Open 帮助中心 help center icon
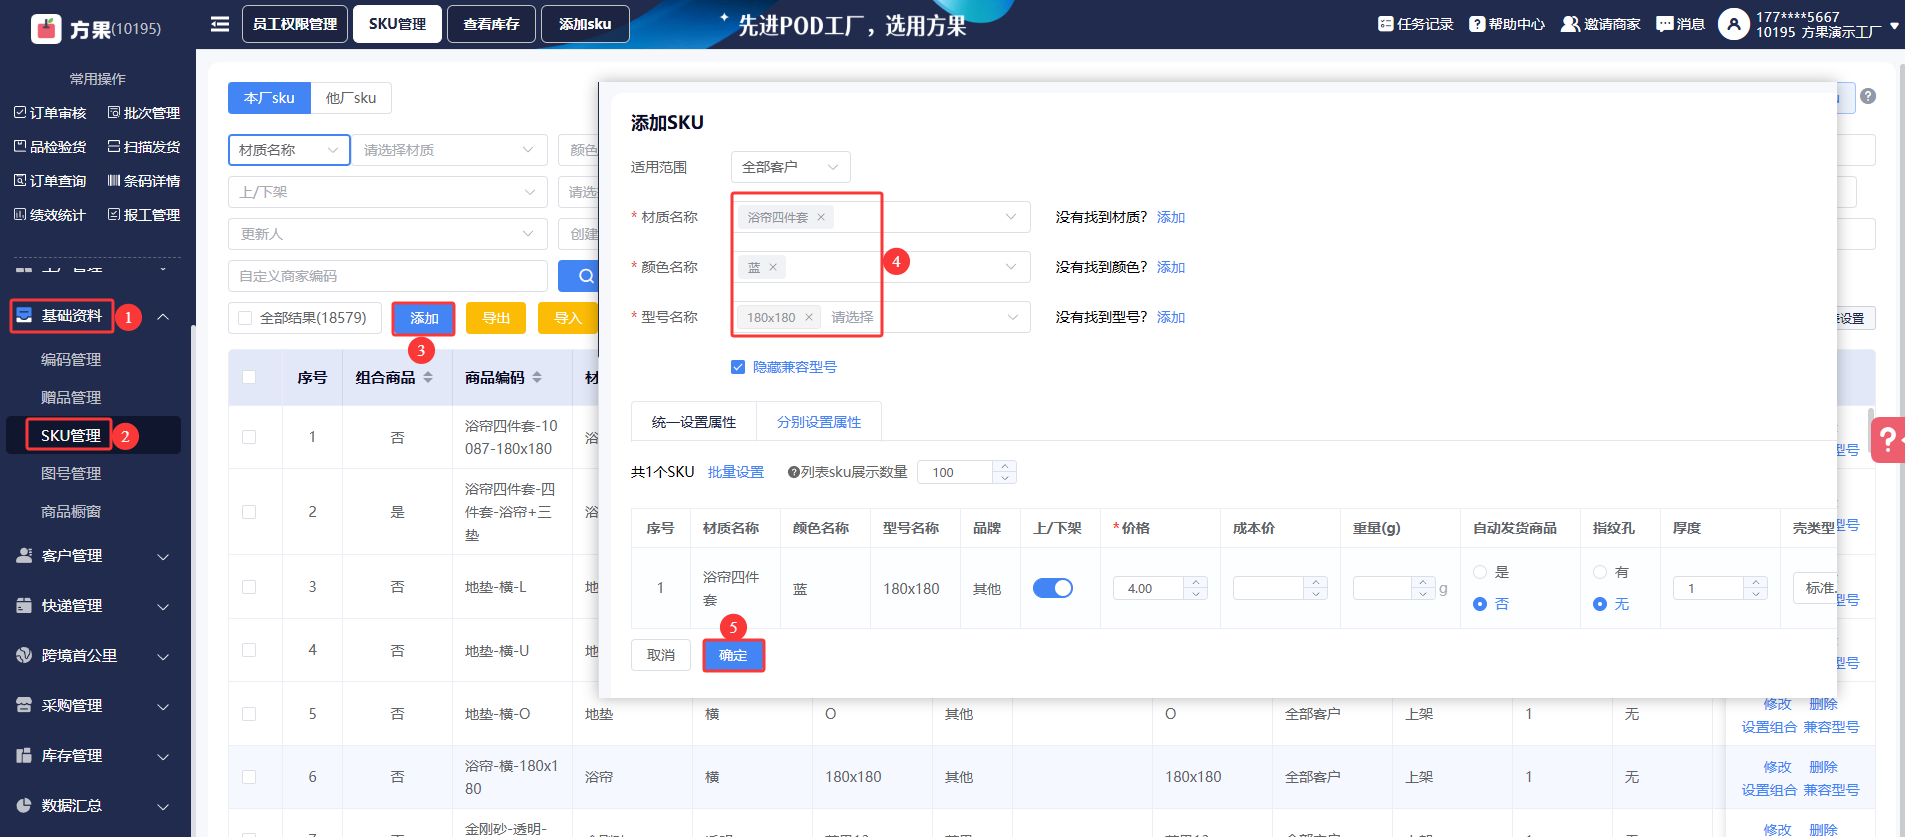The image size is (1905, 837). 1477,24
